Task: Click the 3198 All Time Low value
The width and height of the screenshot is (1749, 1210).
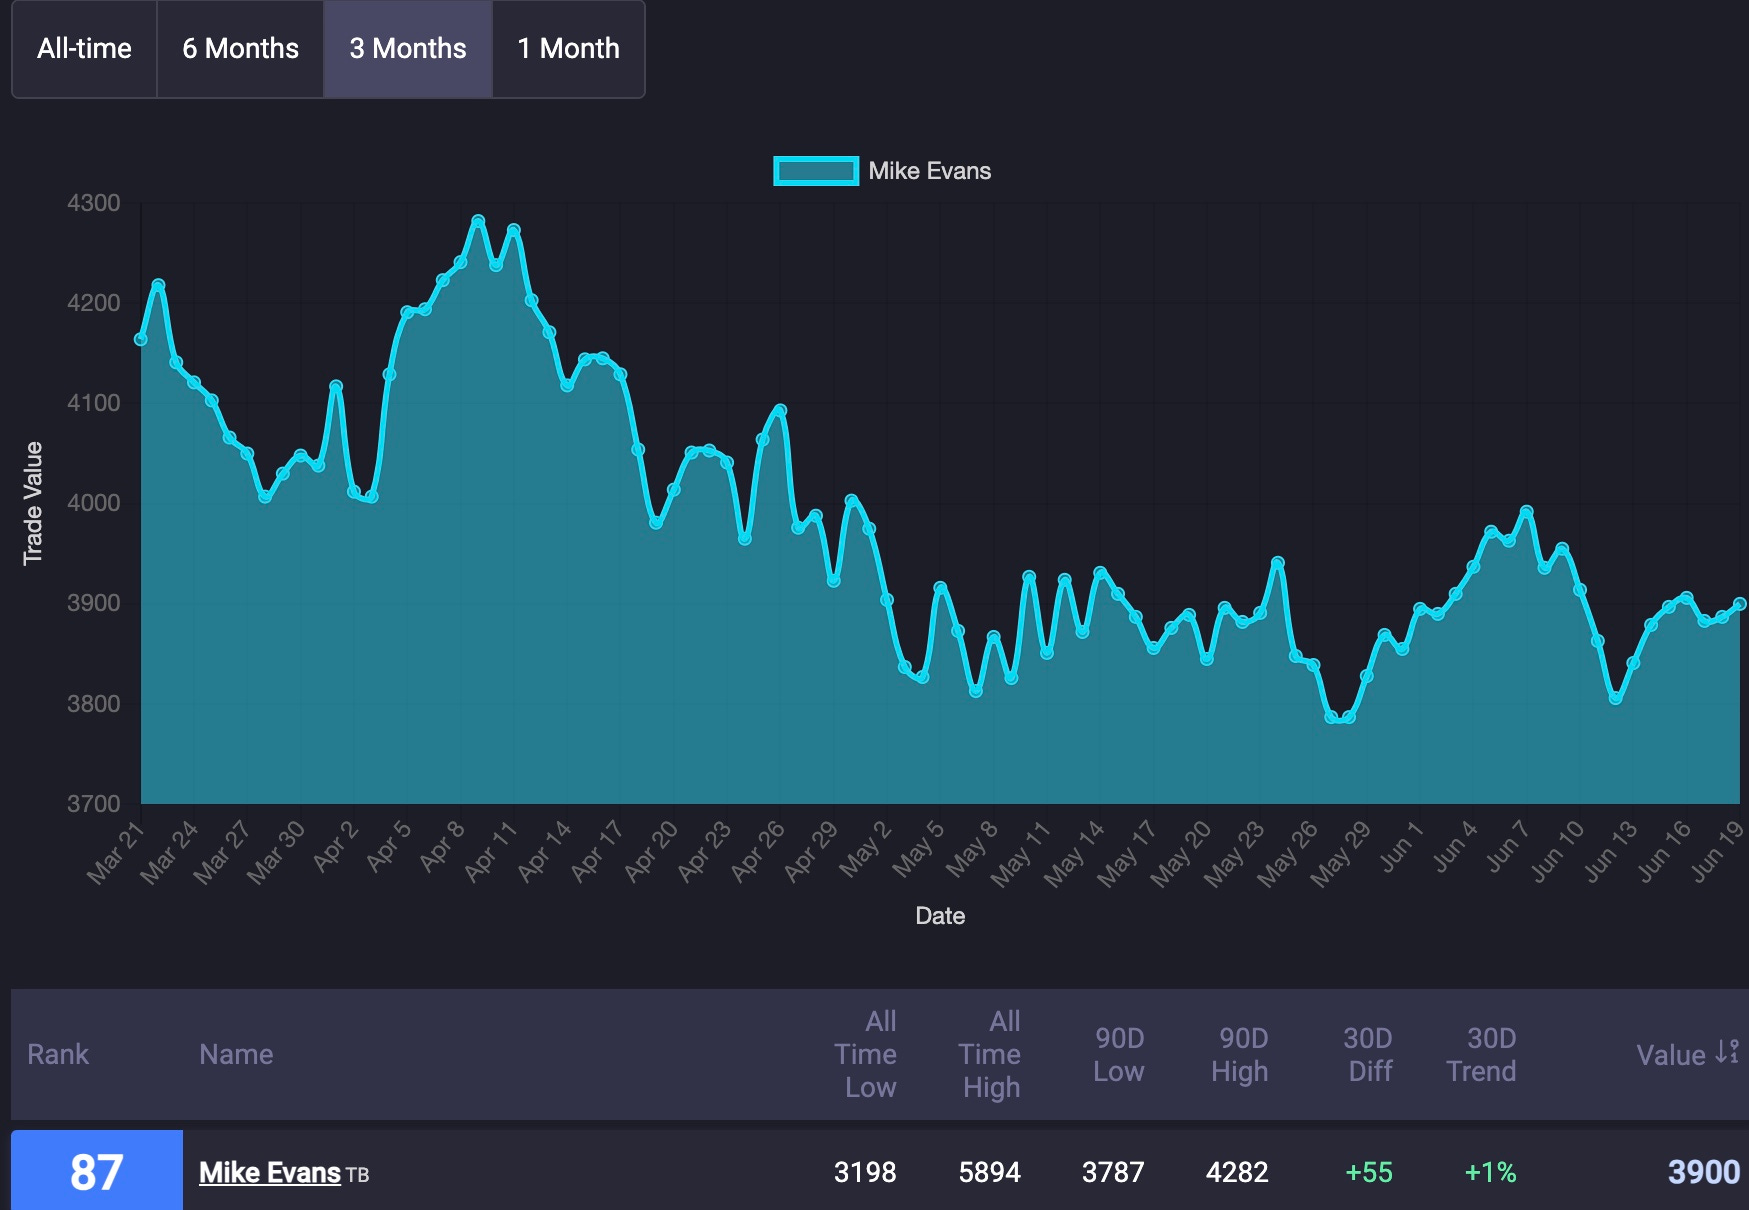Action: [865, 1172]
